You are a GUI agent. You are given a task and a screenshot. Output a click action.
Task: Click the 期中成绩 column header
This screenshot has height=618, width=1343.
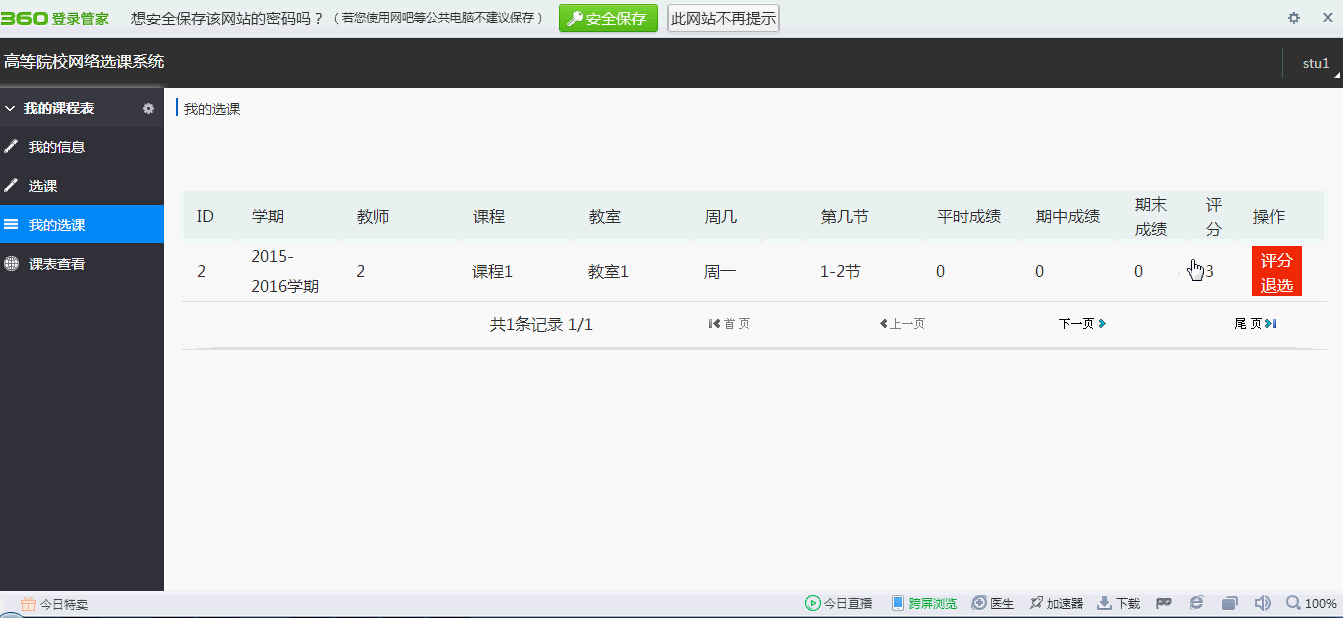(x=1068, y=216)
